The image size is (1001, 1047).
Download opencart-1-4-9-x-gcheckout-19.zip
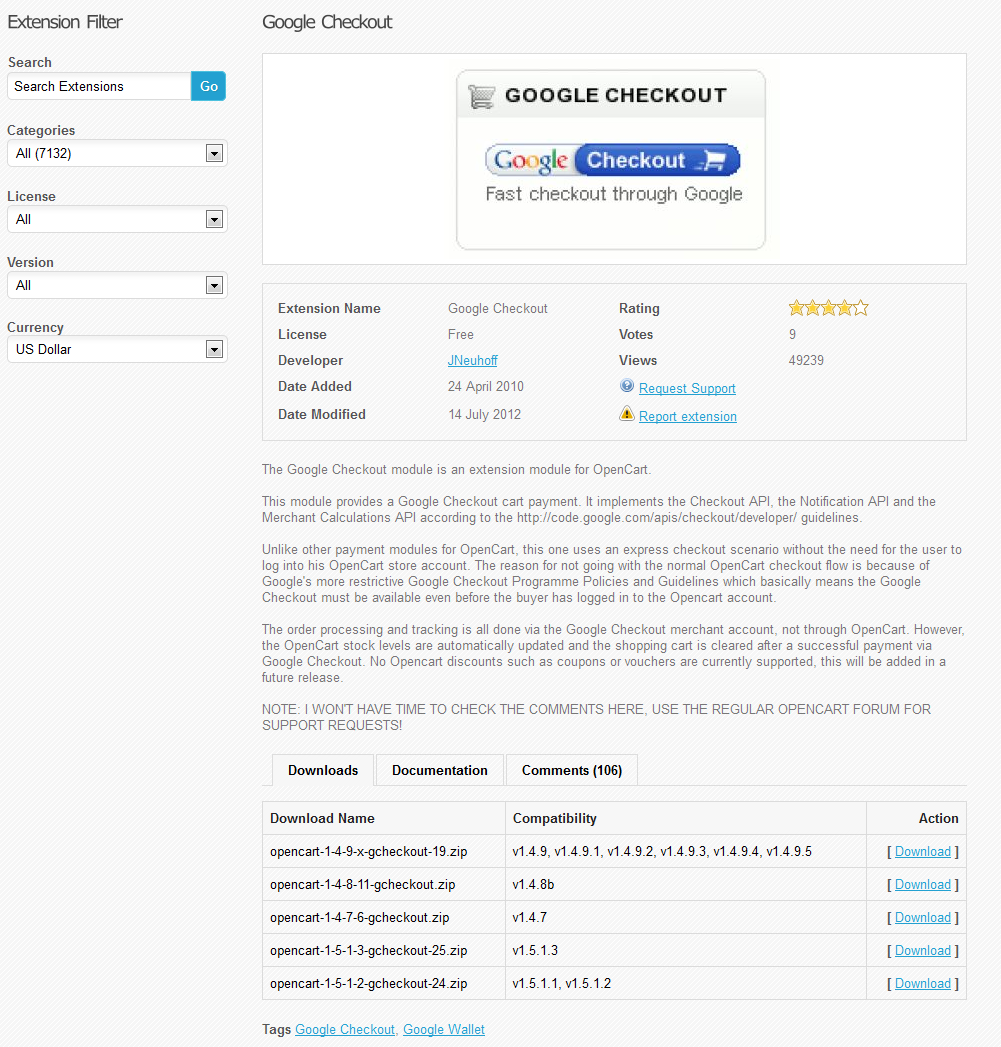pyautogui.click(x=922, y=852)
